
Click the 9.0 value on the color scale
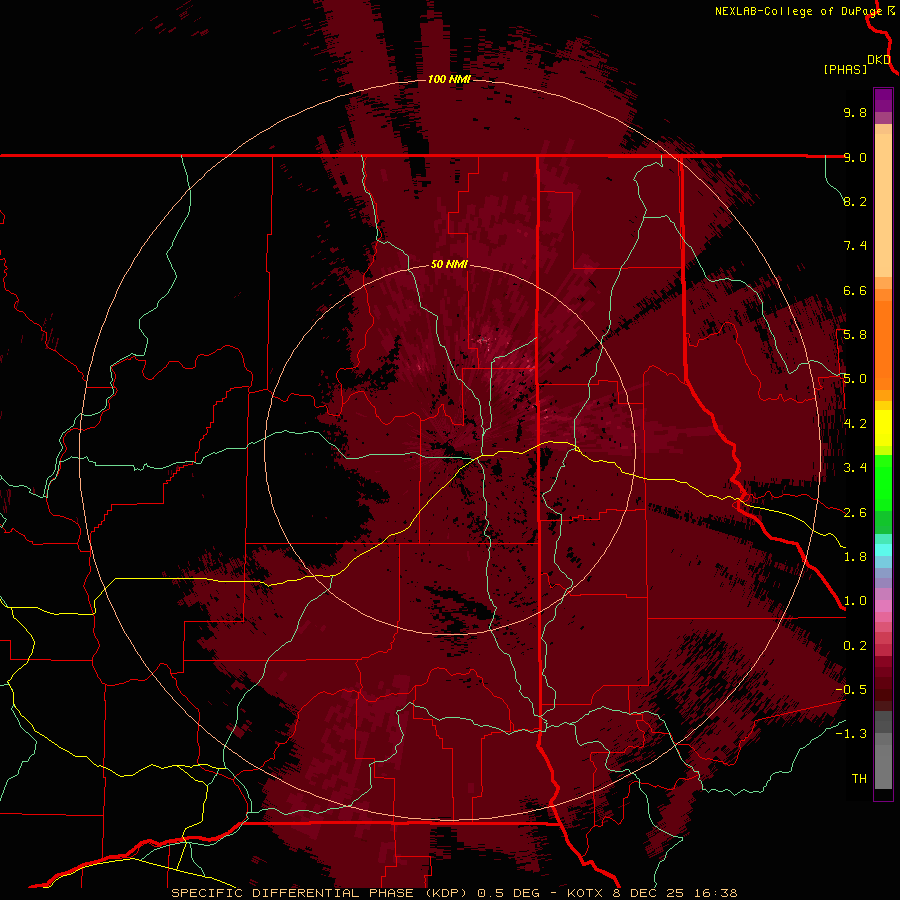855,157
